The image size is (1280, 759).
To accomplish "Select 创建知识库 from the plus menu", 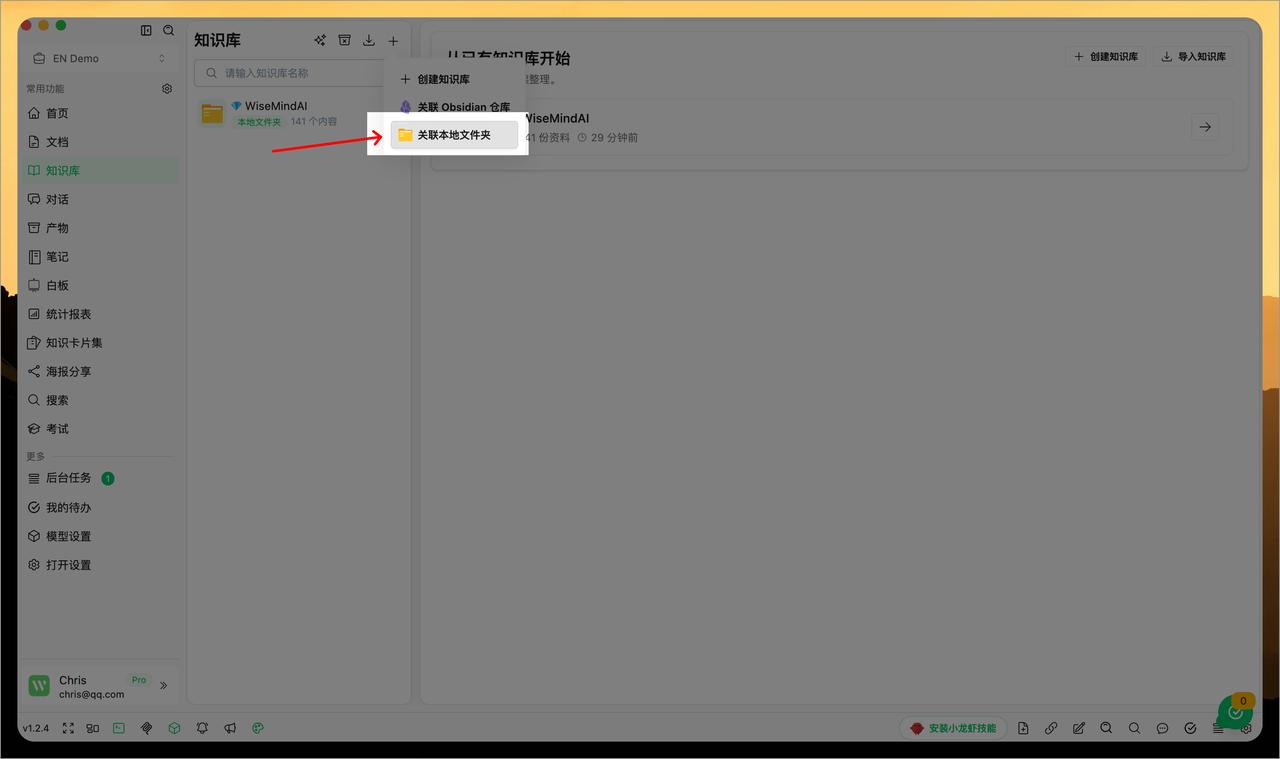I will 454,79.
